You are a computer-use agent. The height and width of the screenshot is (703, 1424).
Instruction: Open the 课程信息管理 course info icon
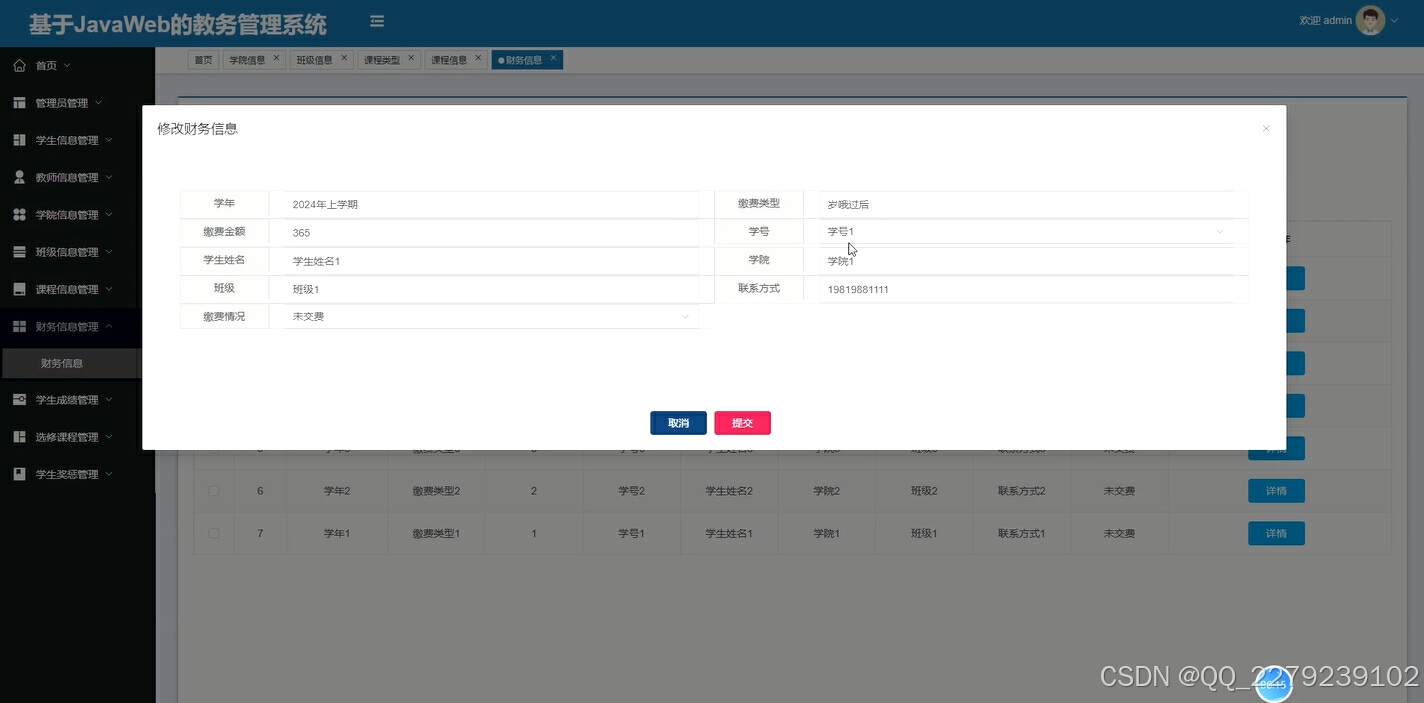pos(19,288)
